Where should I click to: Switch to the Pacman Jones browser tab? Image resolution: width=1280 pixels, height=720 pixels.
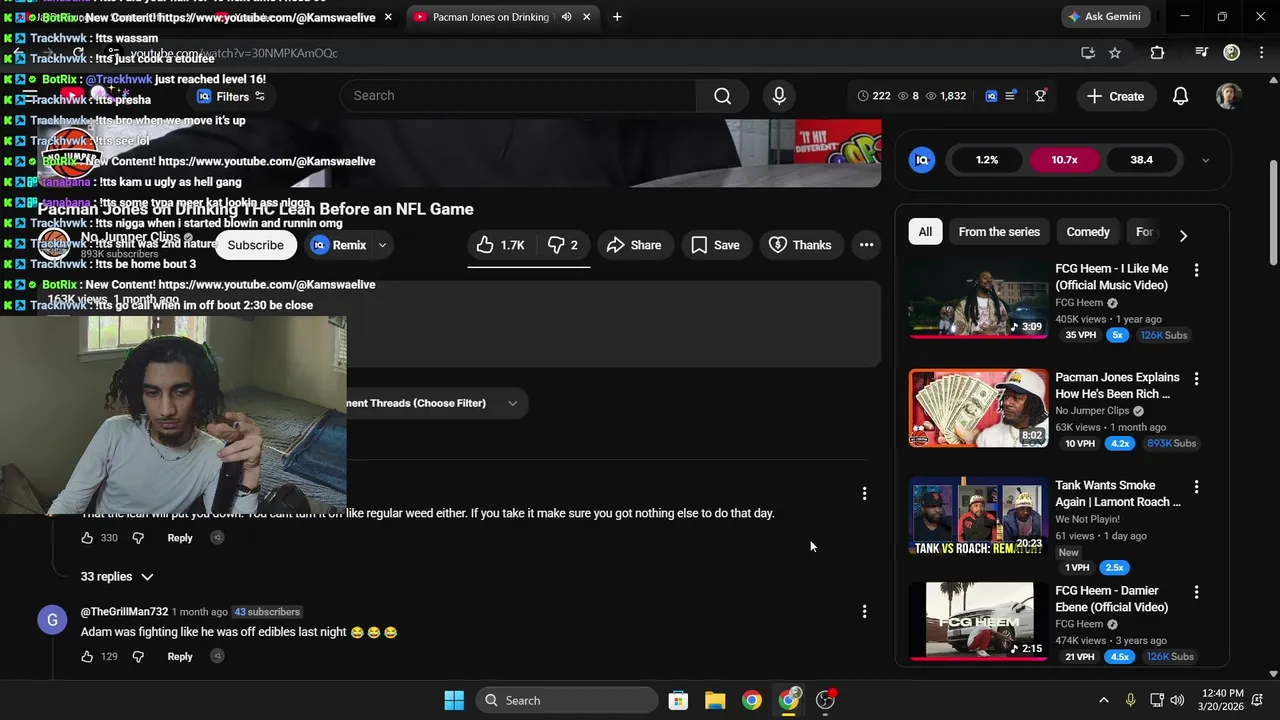coord(490,17)
